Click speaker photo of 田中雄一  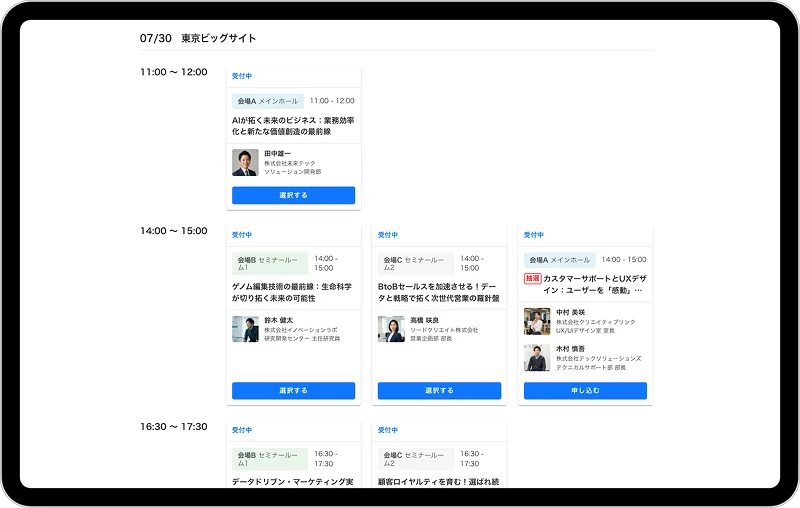245,163
